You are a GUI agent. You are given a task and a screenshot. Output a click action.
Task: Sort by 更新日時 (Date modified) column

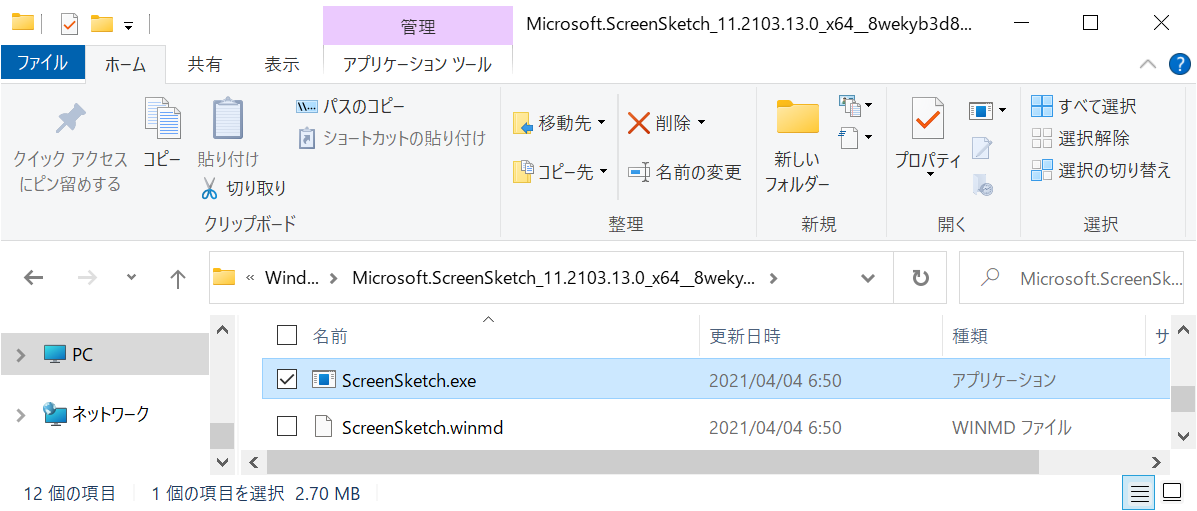pyautogui.click(x=745, y=336)
